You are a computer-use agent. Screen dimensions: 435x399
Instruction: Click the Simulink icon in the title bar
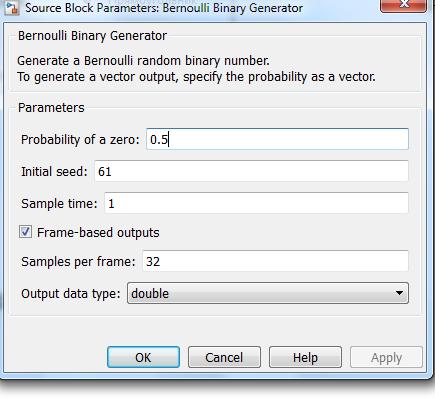click(11, 7)
